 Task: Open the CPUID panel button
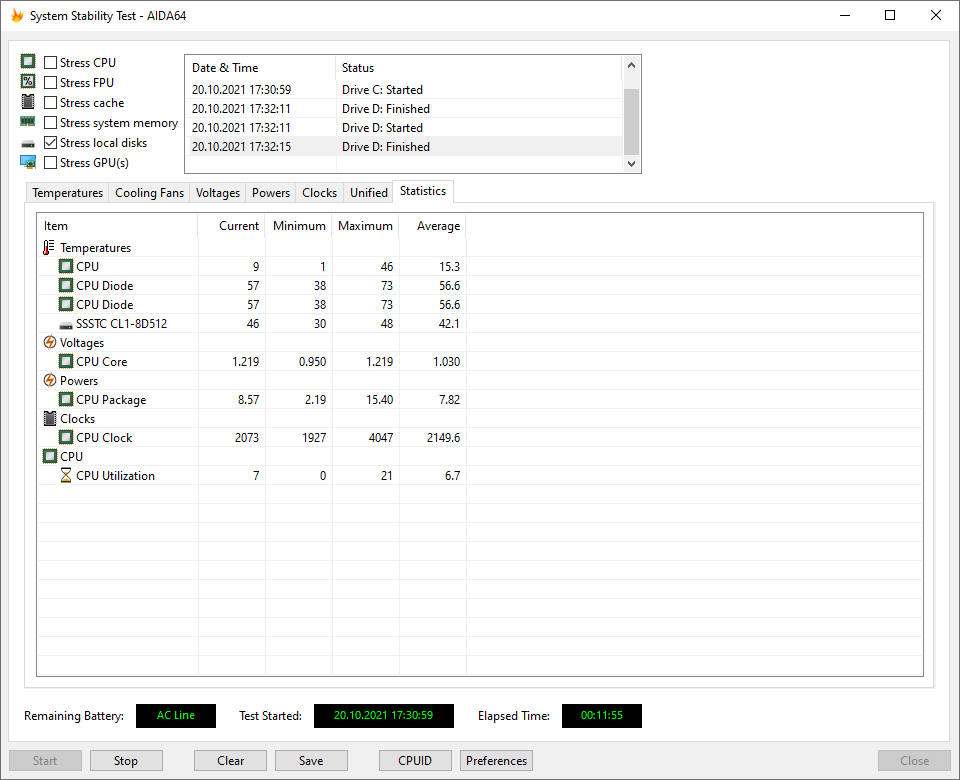[x=415, y=760]
